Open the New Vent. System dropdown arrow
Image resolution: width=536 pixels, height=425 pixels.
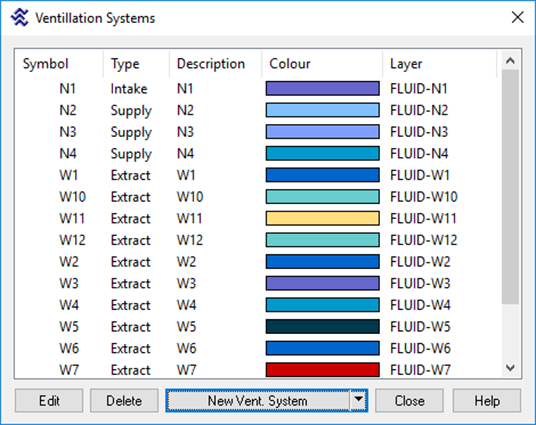point(358,400)
